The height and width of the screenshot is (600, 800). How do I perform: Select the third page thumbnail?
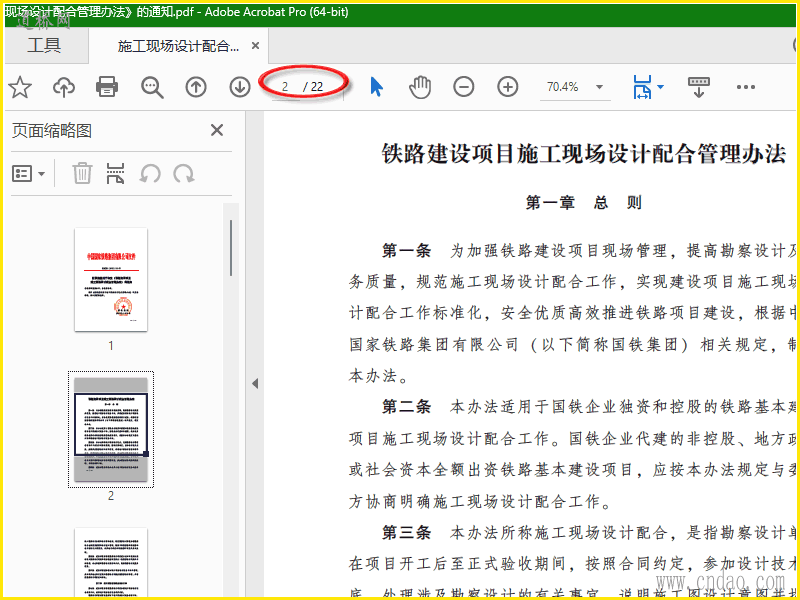111,563
